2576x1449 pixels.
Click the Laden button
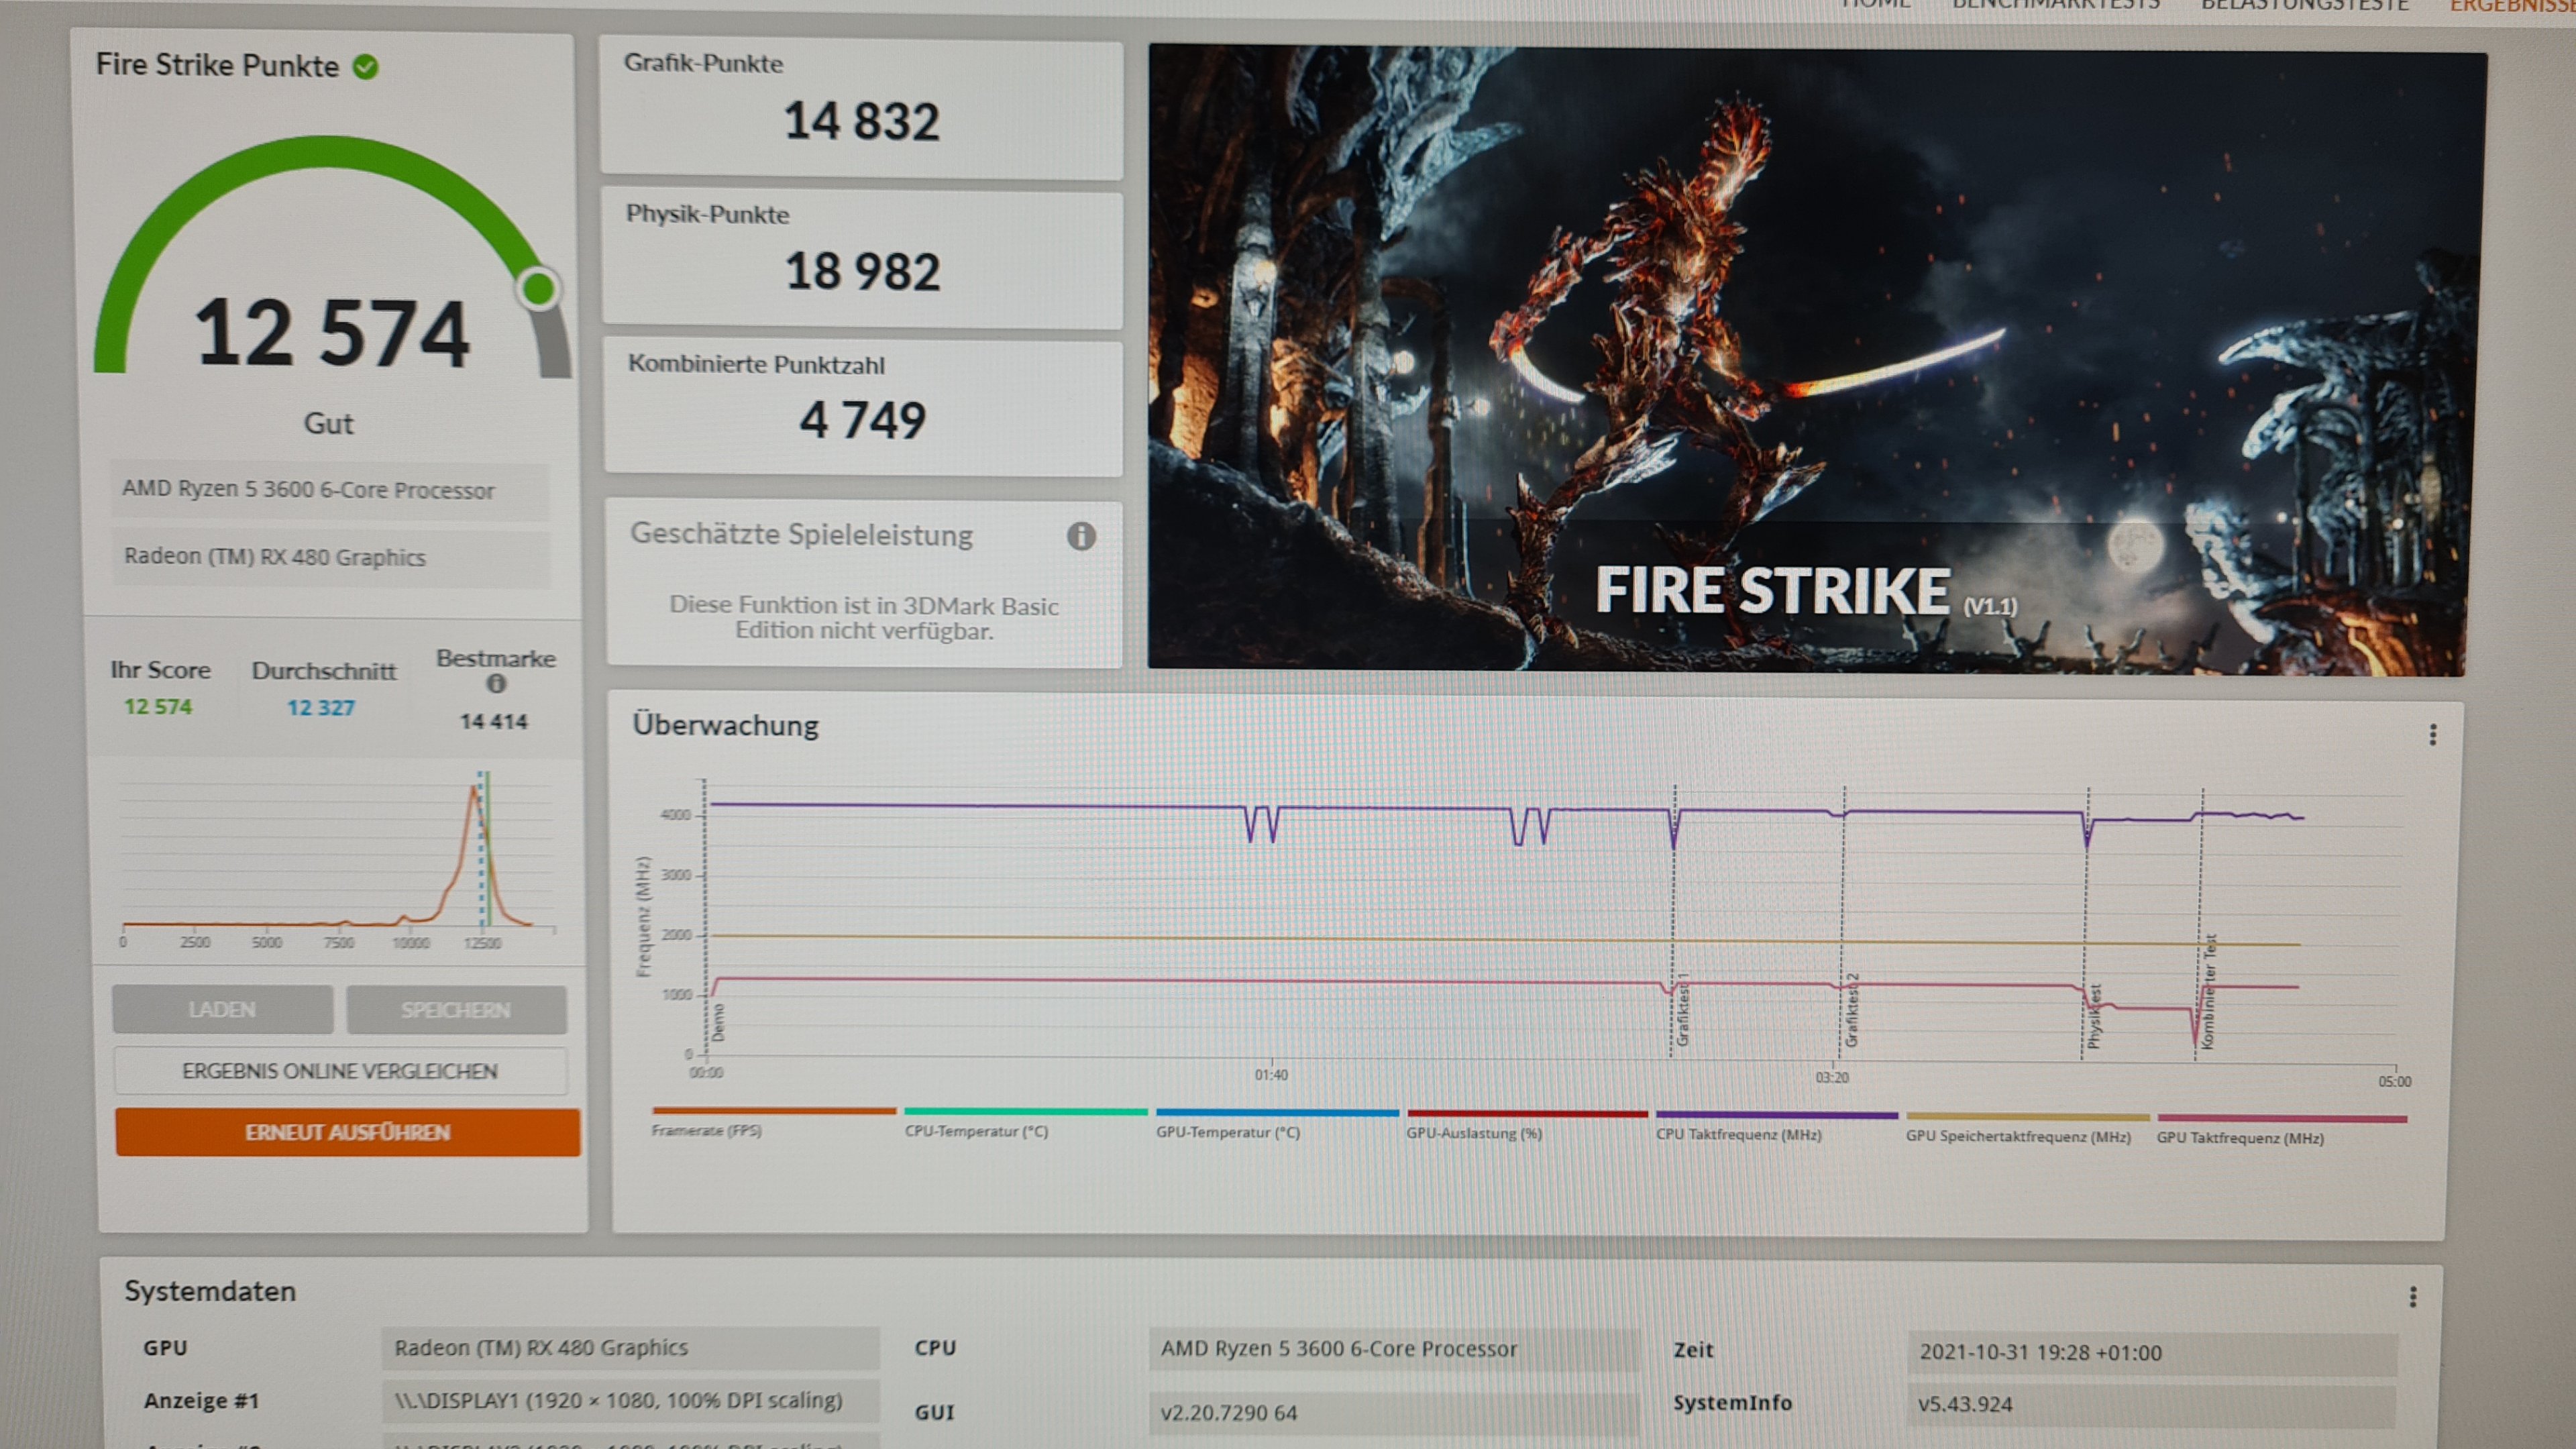222,1010
